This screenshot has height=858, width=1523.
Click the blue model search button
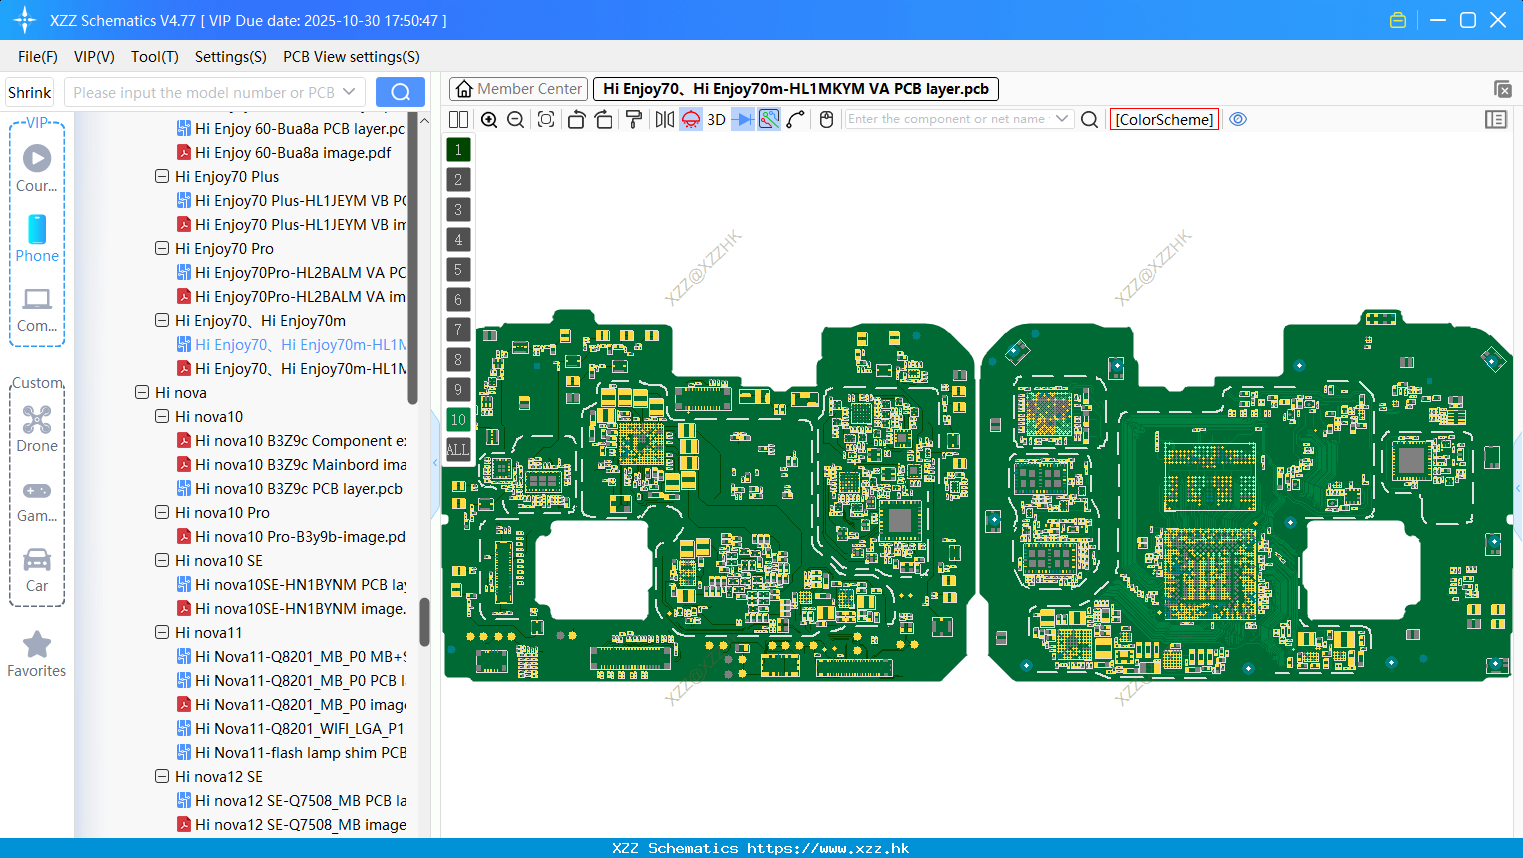[400, 92]
